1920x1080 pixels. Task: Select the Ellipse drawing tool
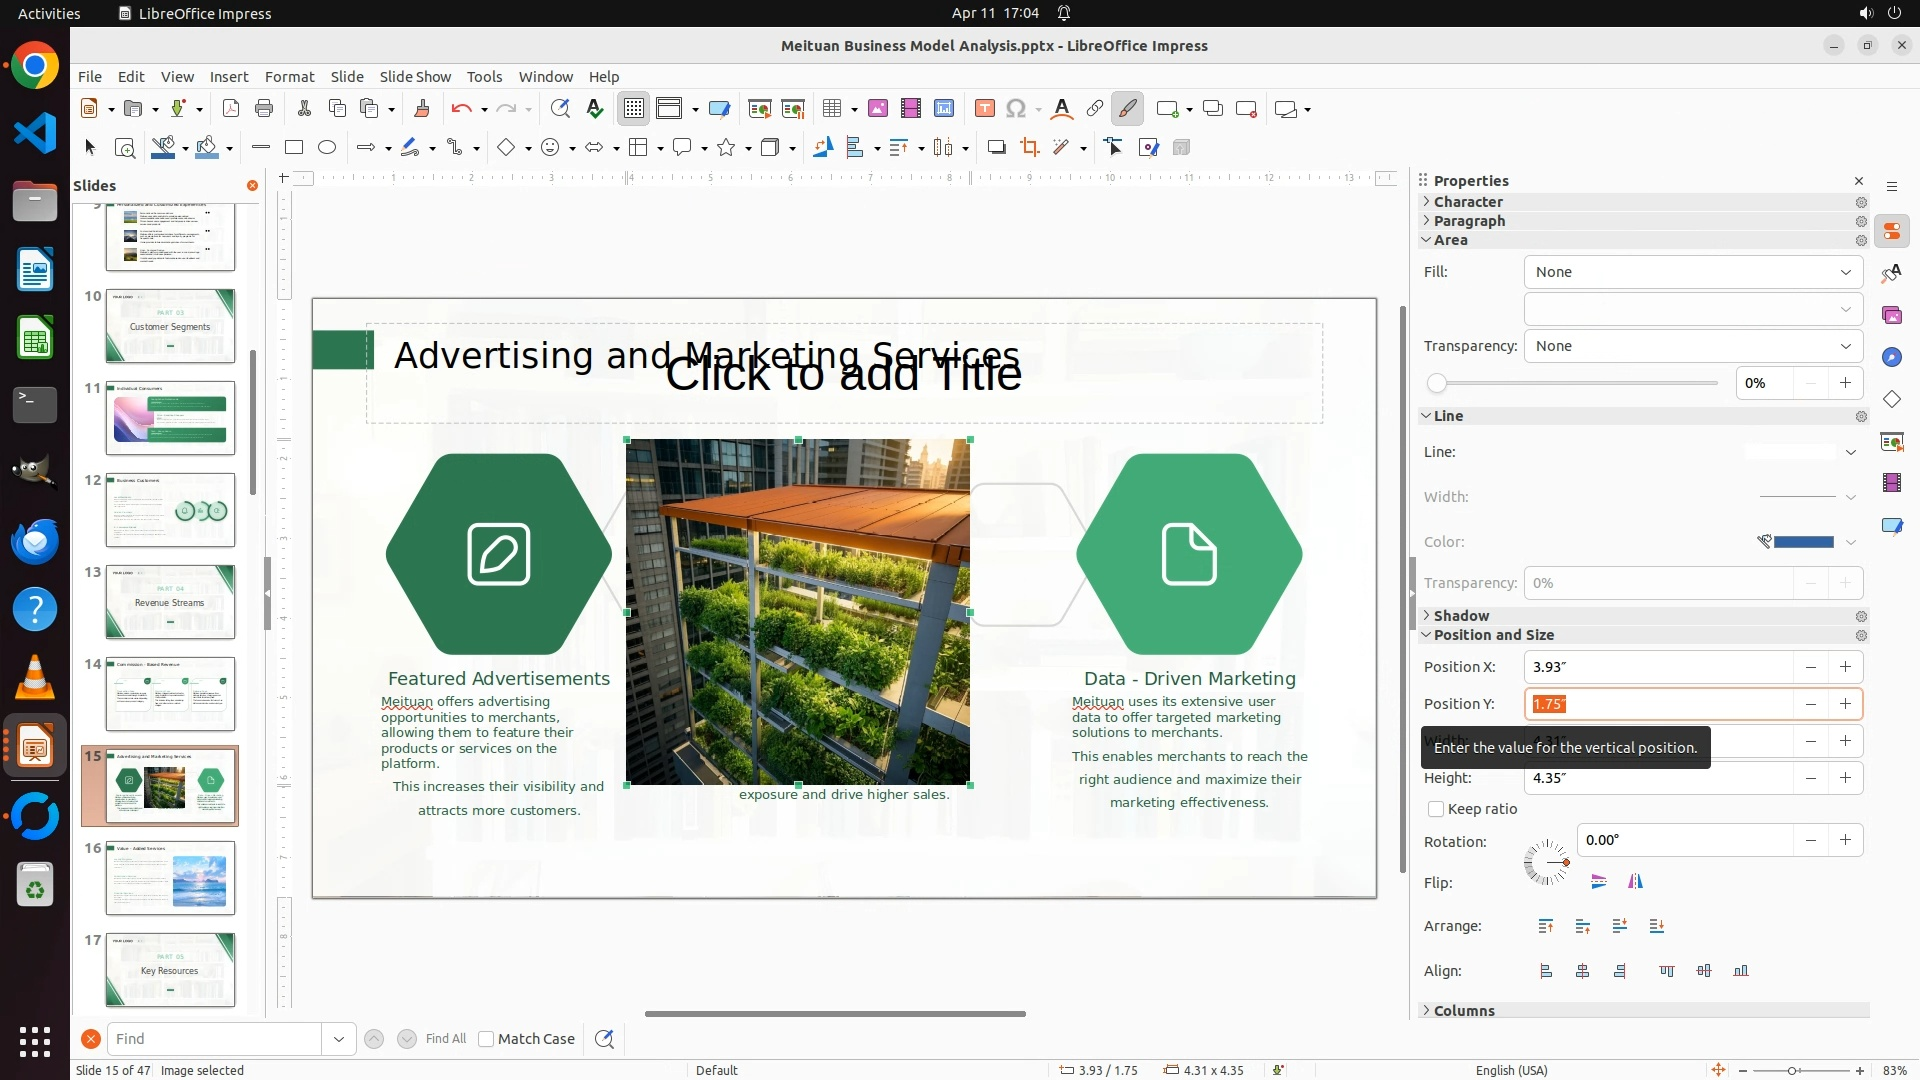(327, 148)
